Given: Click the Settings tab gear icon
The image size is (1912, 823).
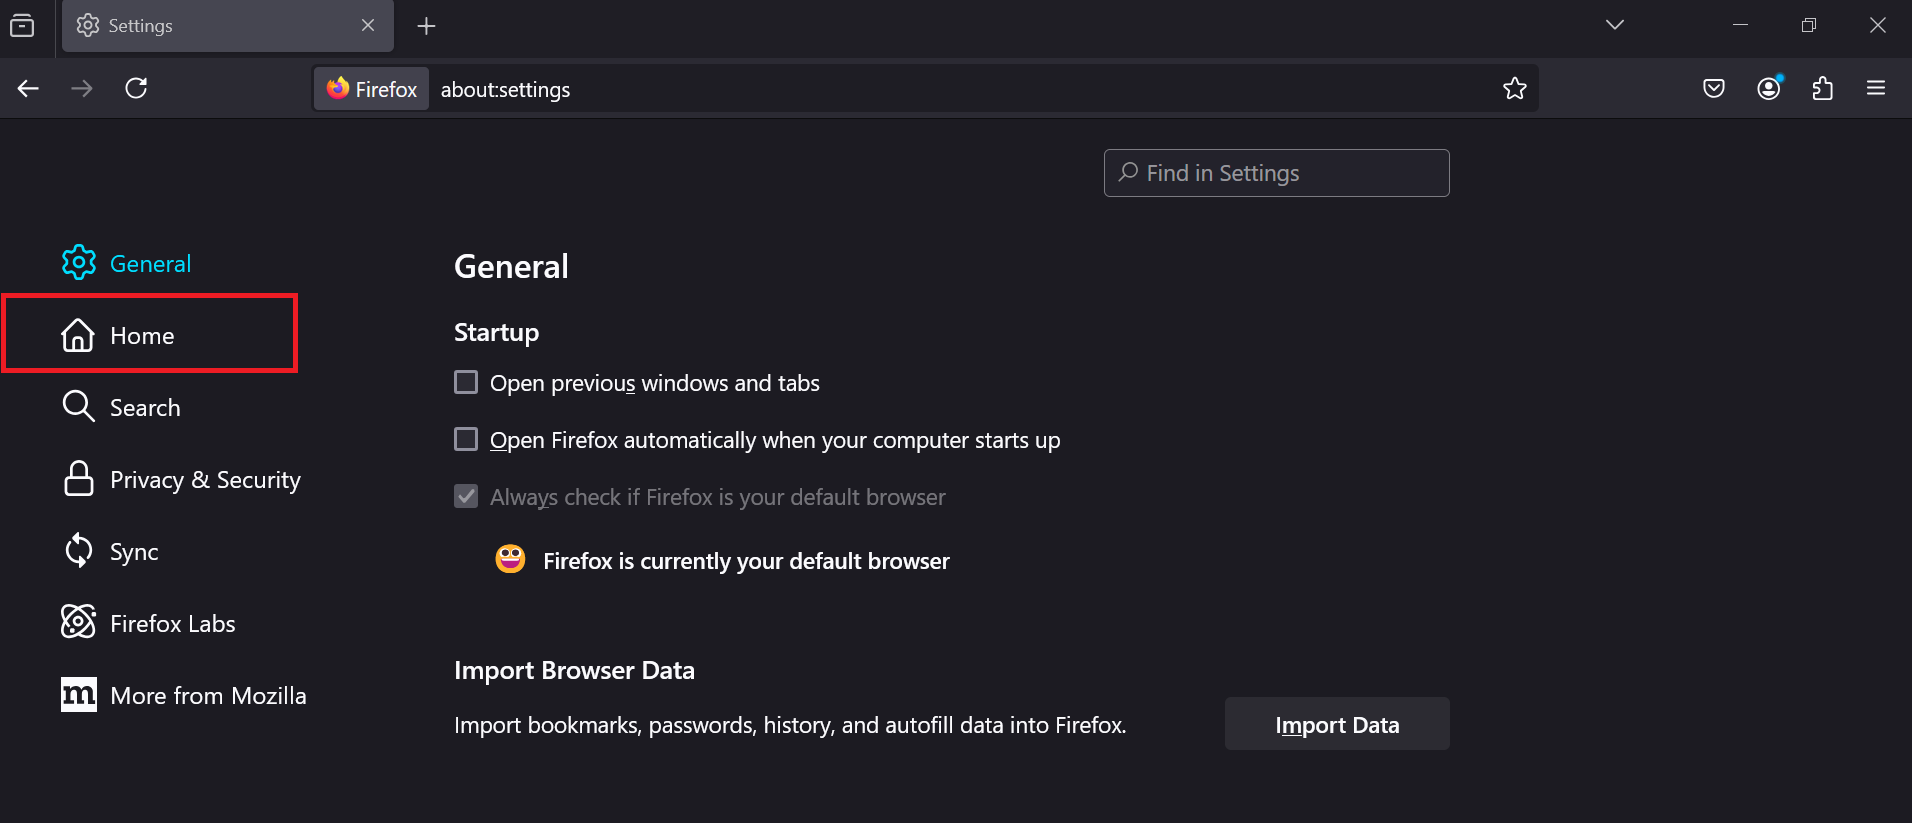Looking at the screenshot, I should (88, 25).
